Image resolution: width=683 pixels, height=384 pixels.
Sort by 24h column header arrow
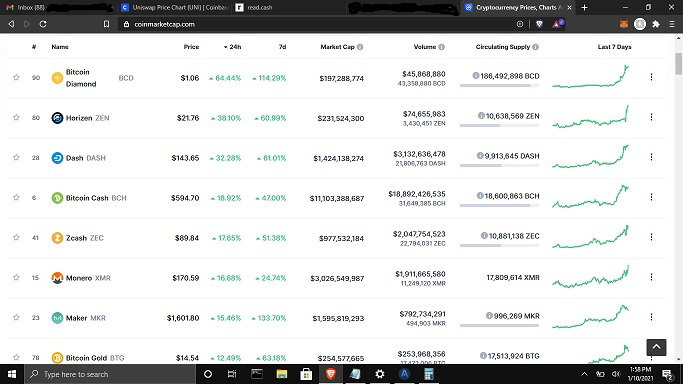point(226,47)
